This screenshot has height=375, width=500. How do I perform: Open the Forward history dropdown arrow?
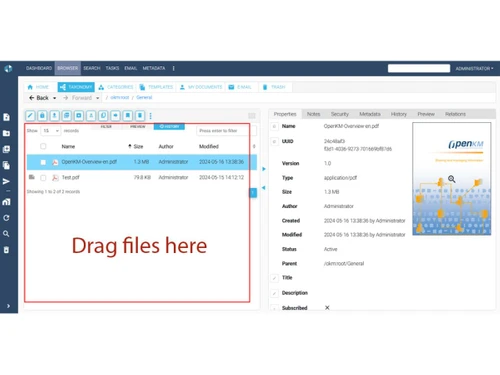97,98
